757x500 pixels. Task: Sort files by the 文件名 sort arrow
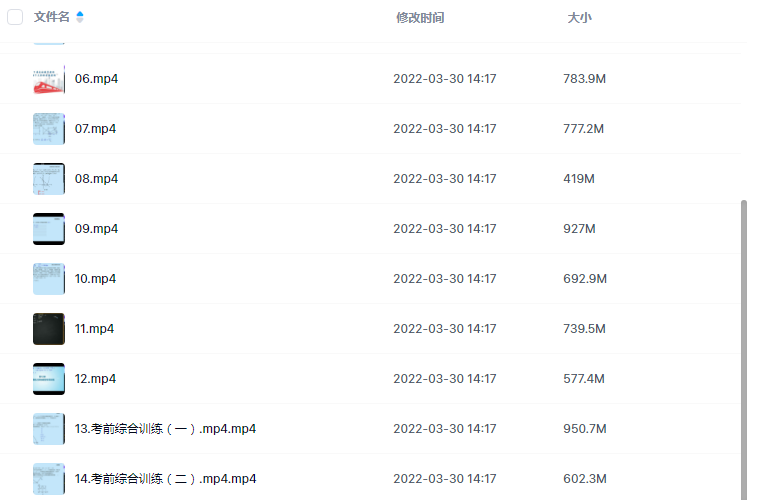pos(80,17)
